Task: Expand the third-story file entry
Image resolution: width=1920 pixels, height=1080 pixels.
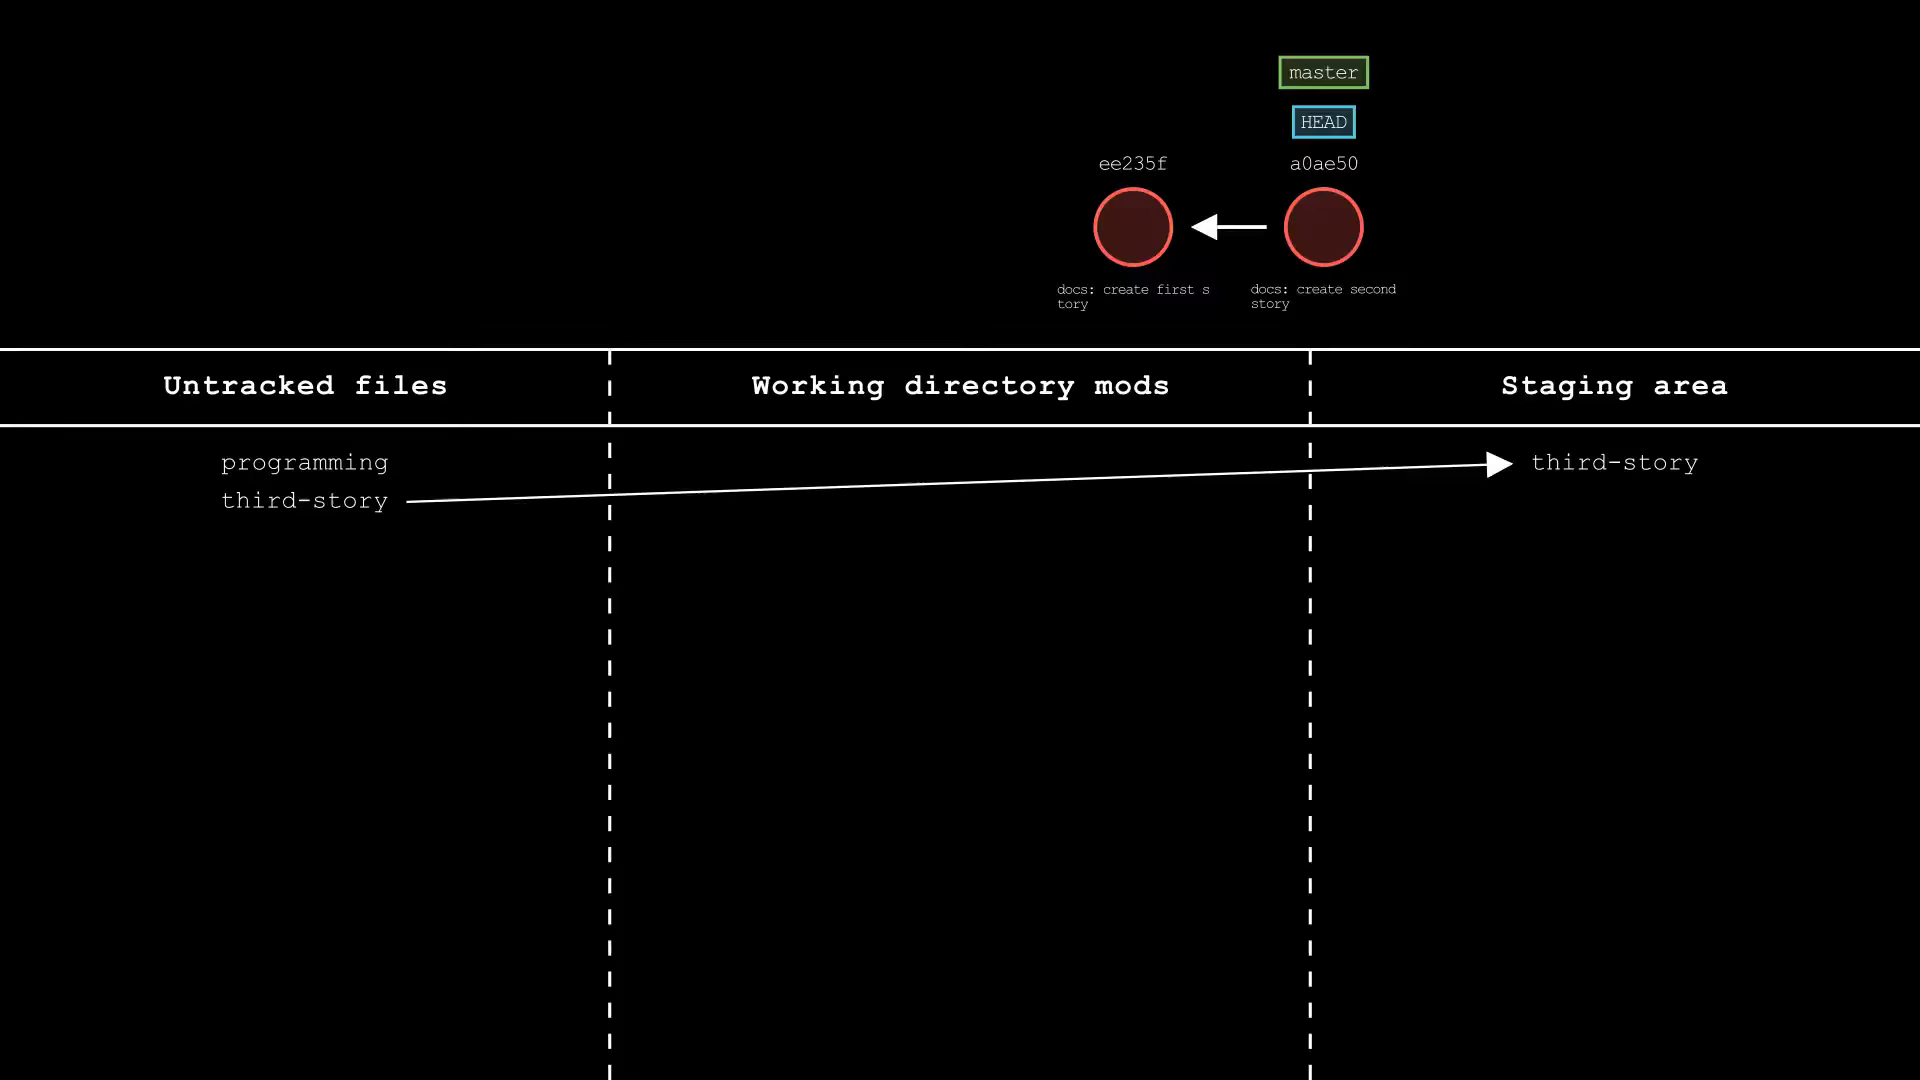Action: (303, 498)
